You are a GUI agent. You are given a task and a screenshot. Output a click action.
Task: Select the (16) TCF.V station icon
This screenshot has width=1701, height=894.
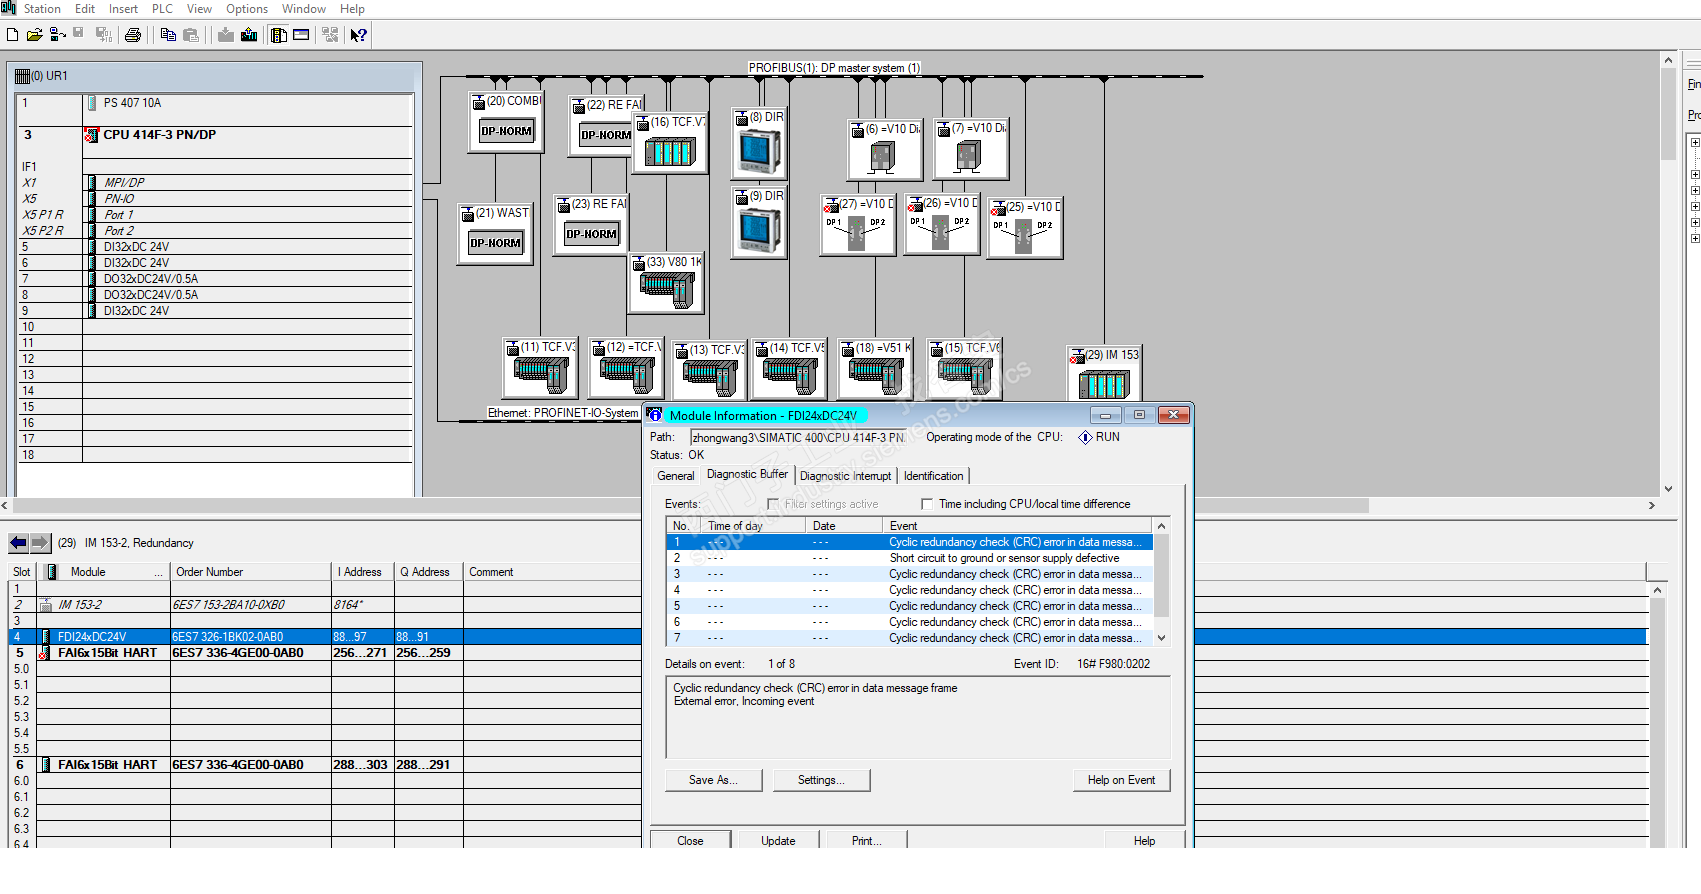(x=670, y=143)
